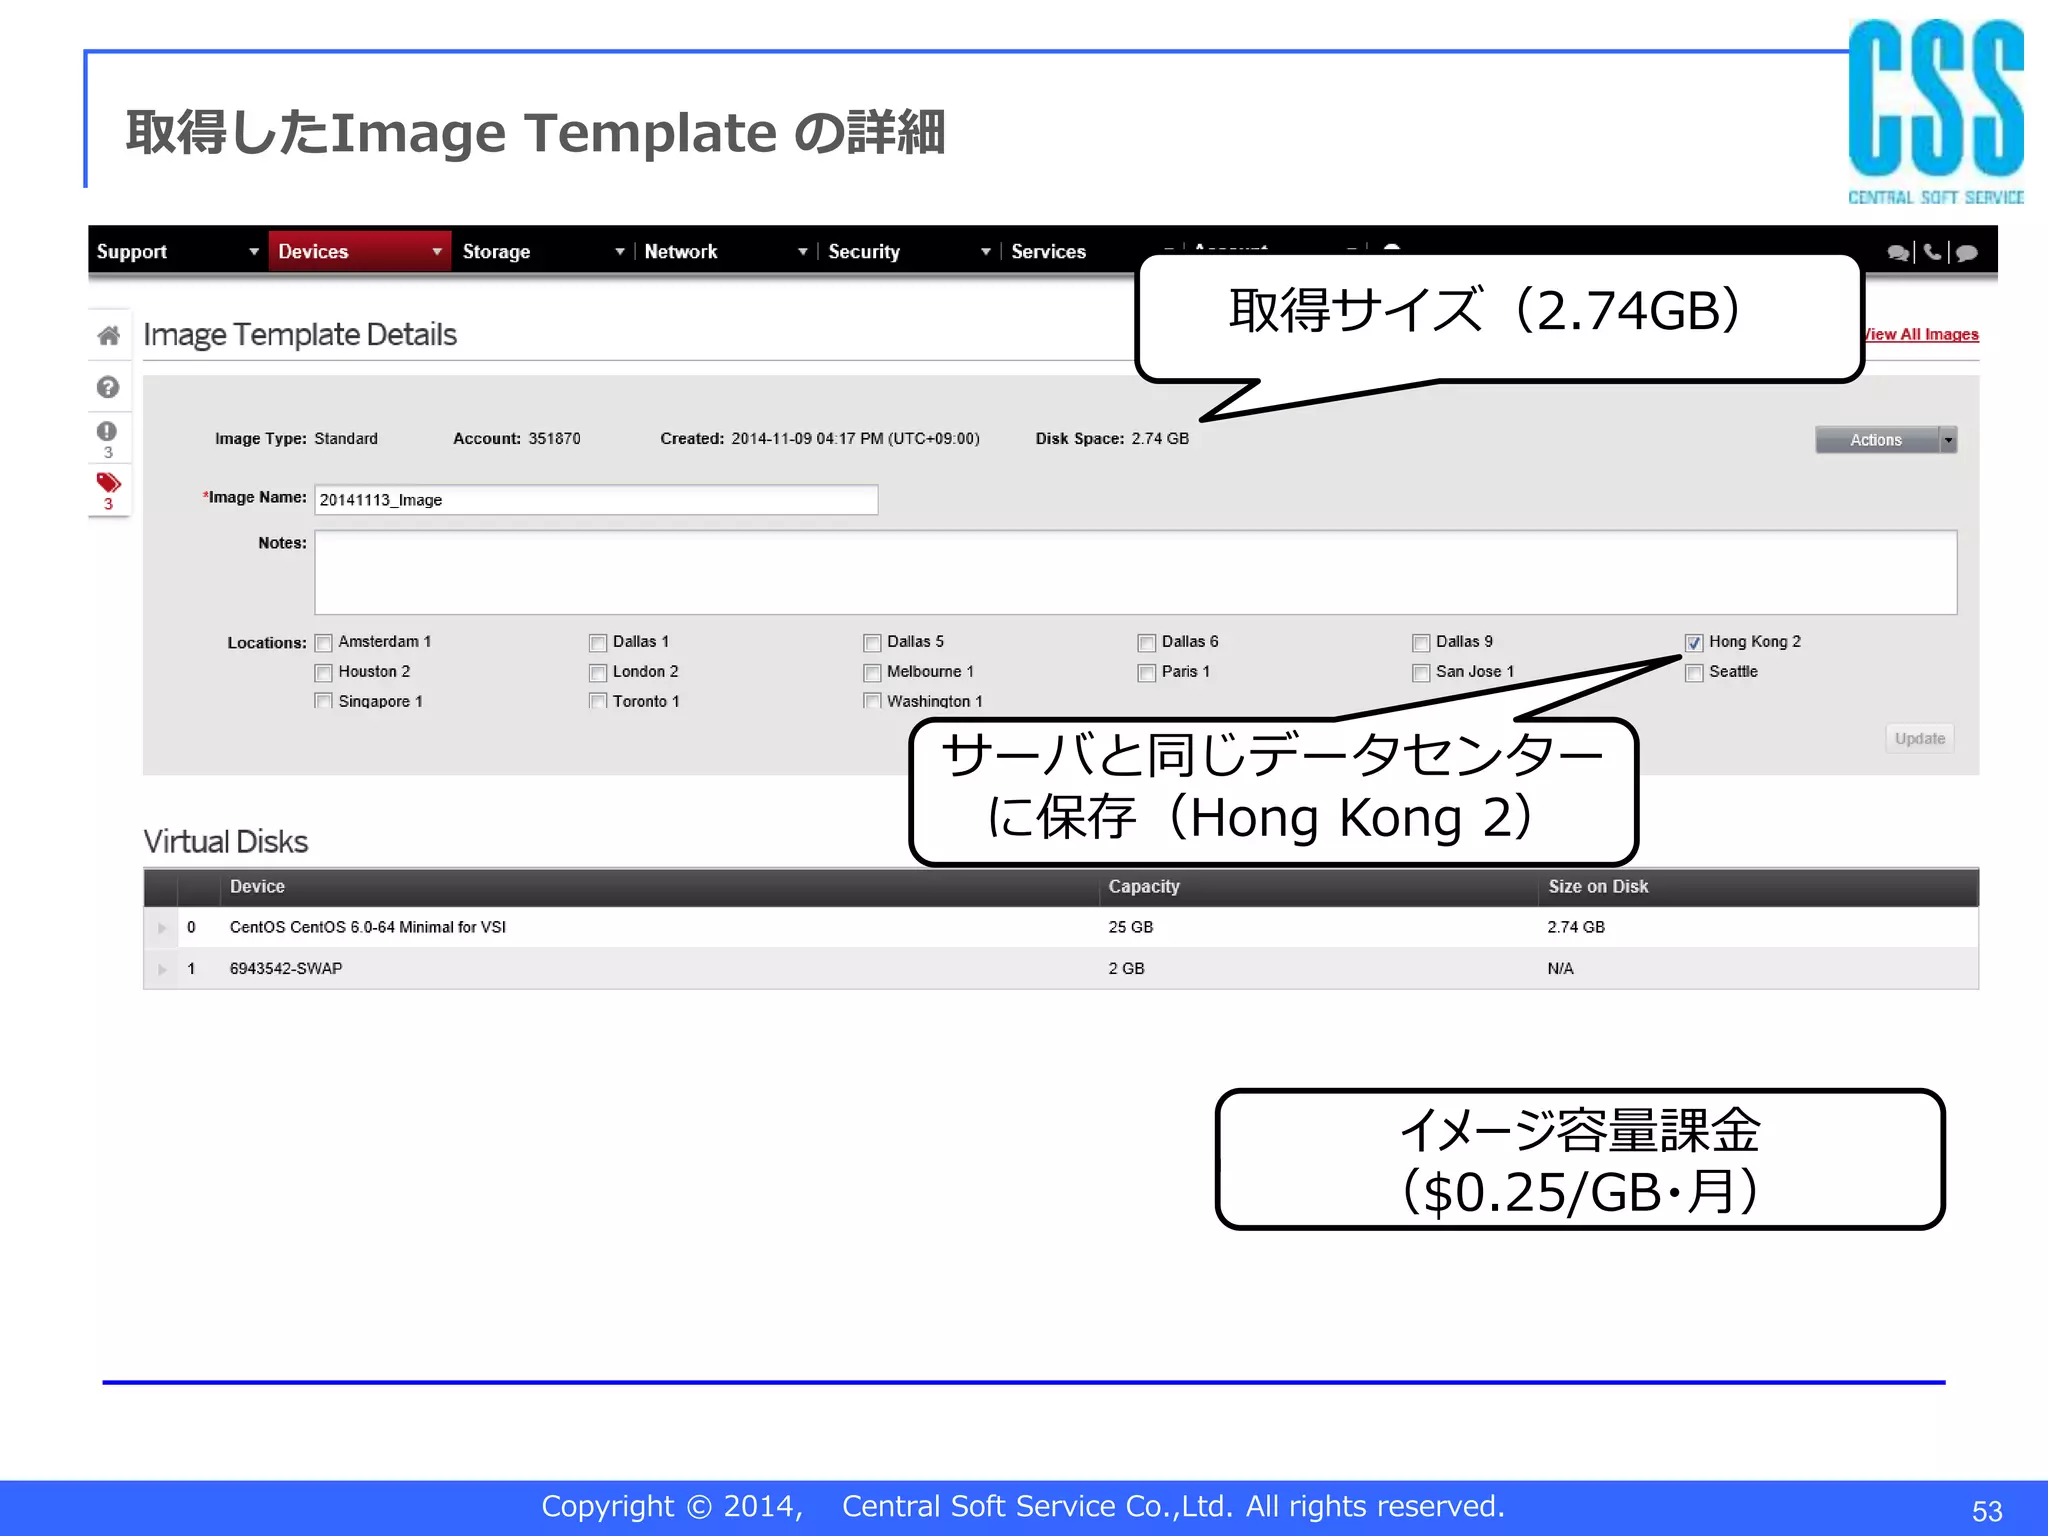This screenshot has height=1536, width=2048.
Task: Open the alerts exclamation icon
Action: (x=107, y=431)
